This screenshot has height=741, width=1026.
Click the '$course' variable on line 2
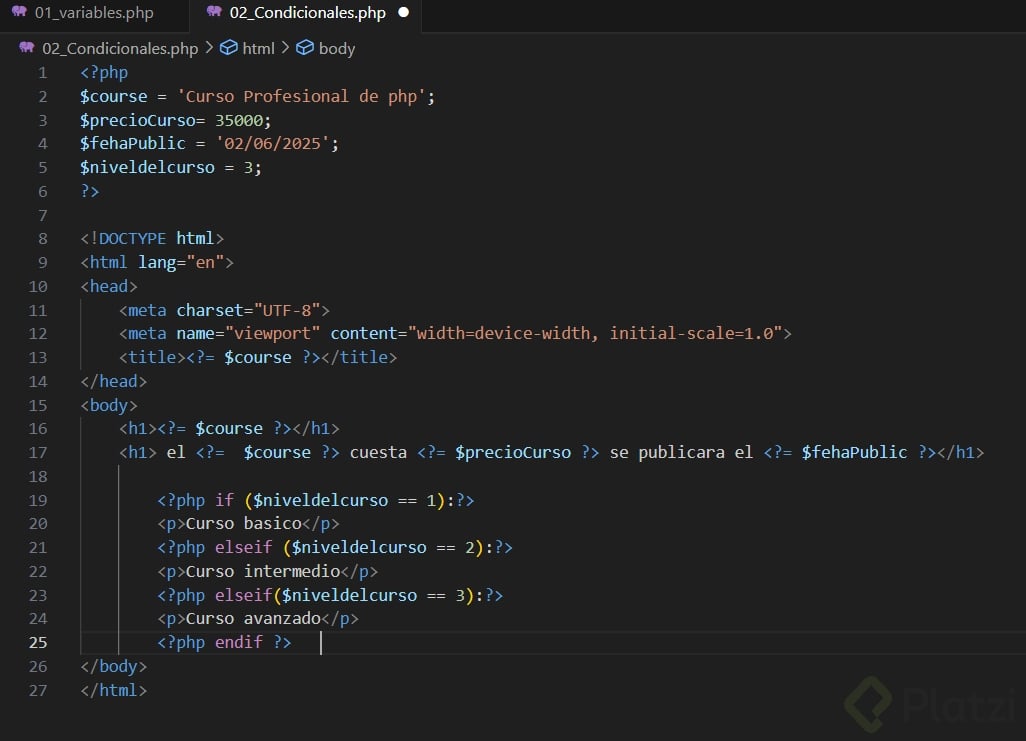114,97
